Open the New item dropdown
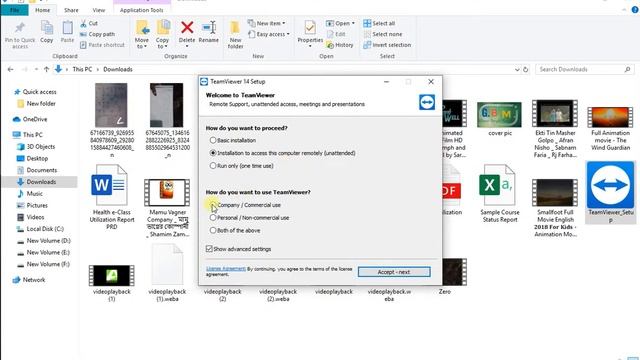 click(x=267, y=23)
